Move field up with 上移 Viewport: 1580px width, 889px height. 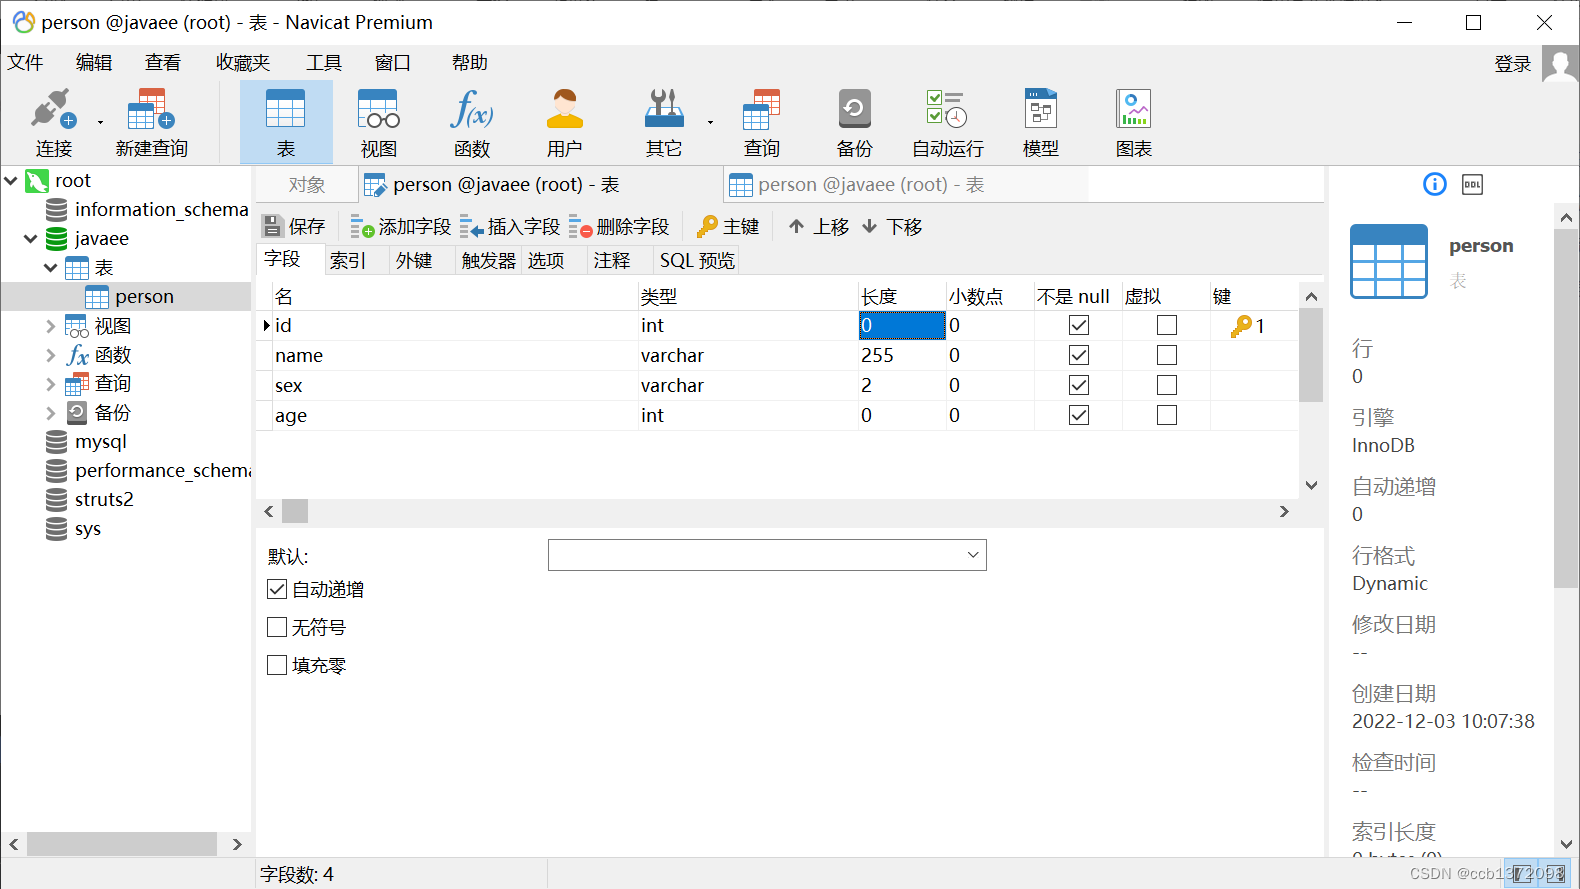click(x=818, y=227)
